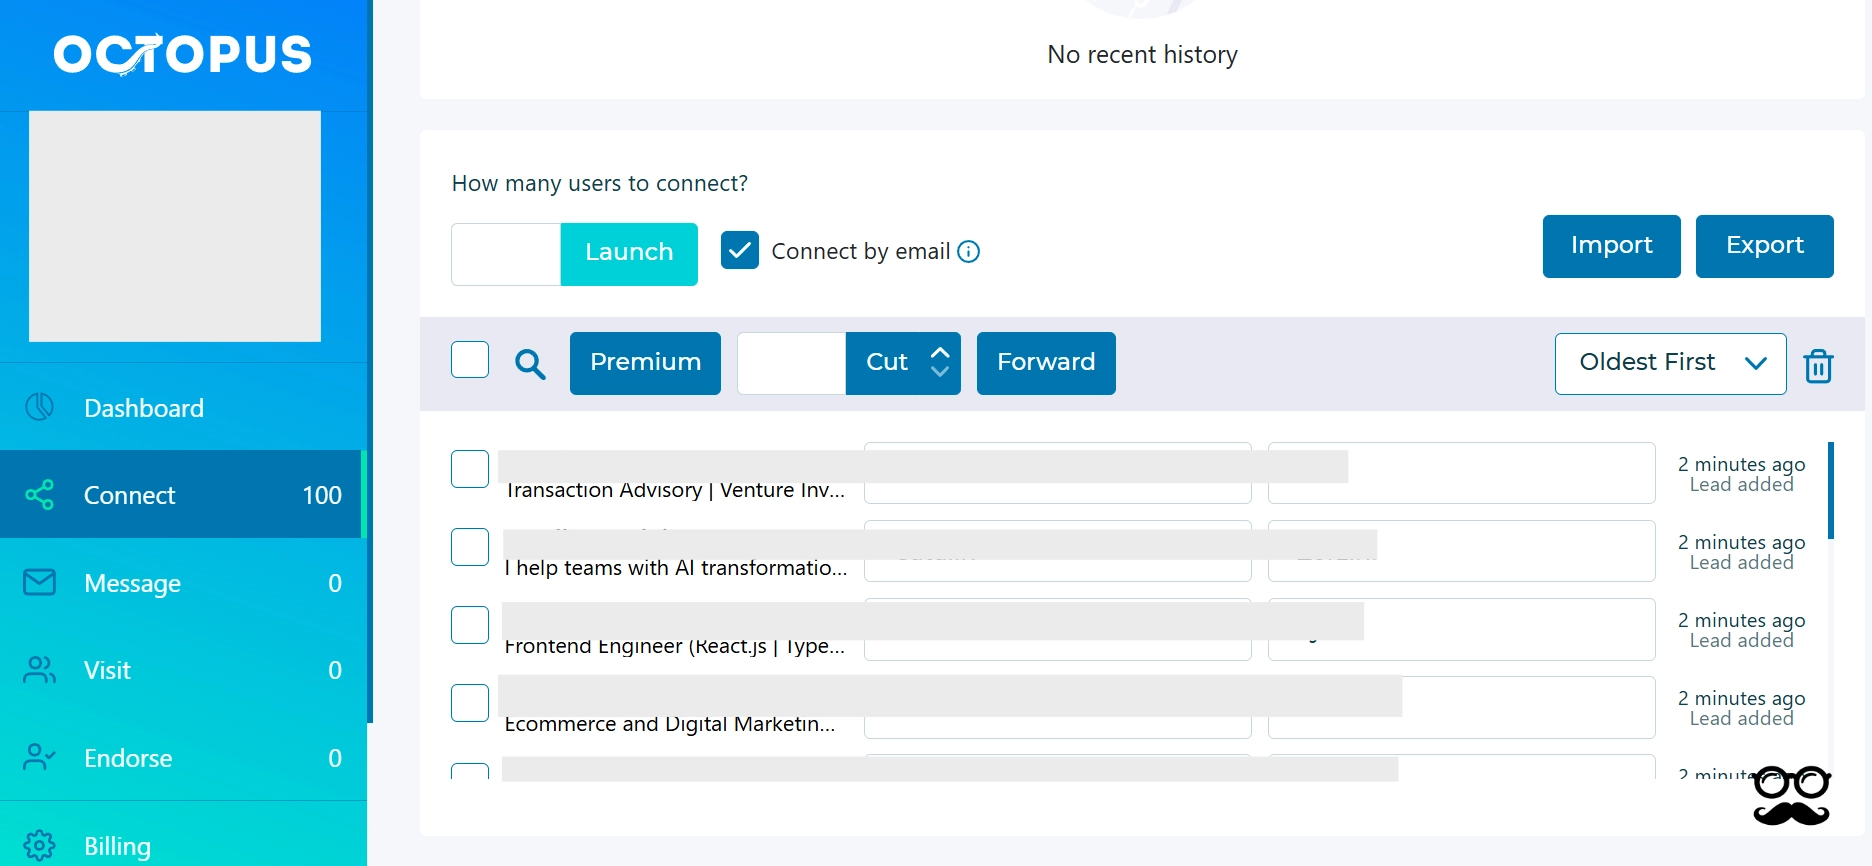1872x866 pixels.
Task: Open the Connect section
Action: pos(183,495)
